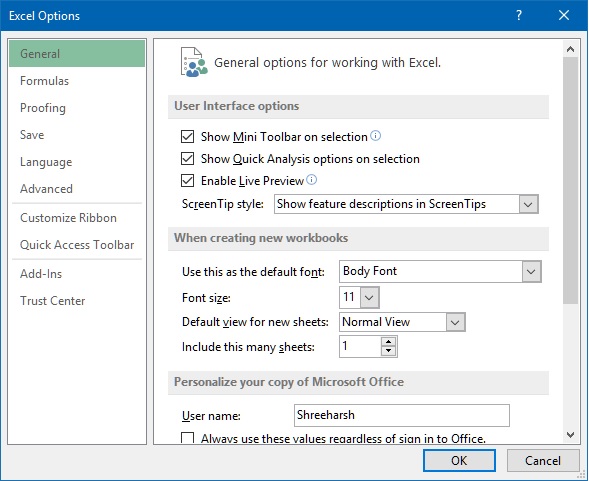Open Default view for new sheets dropdown
The width and height of the screenshot is (589, 481).
point(455,322)
